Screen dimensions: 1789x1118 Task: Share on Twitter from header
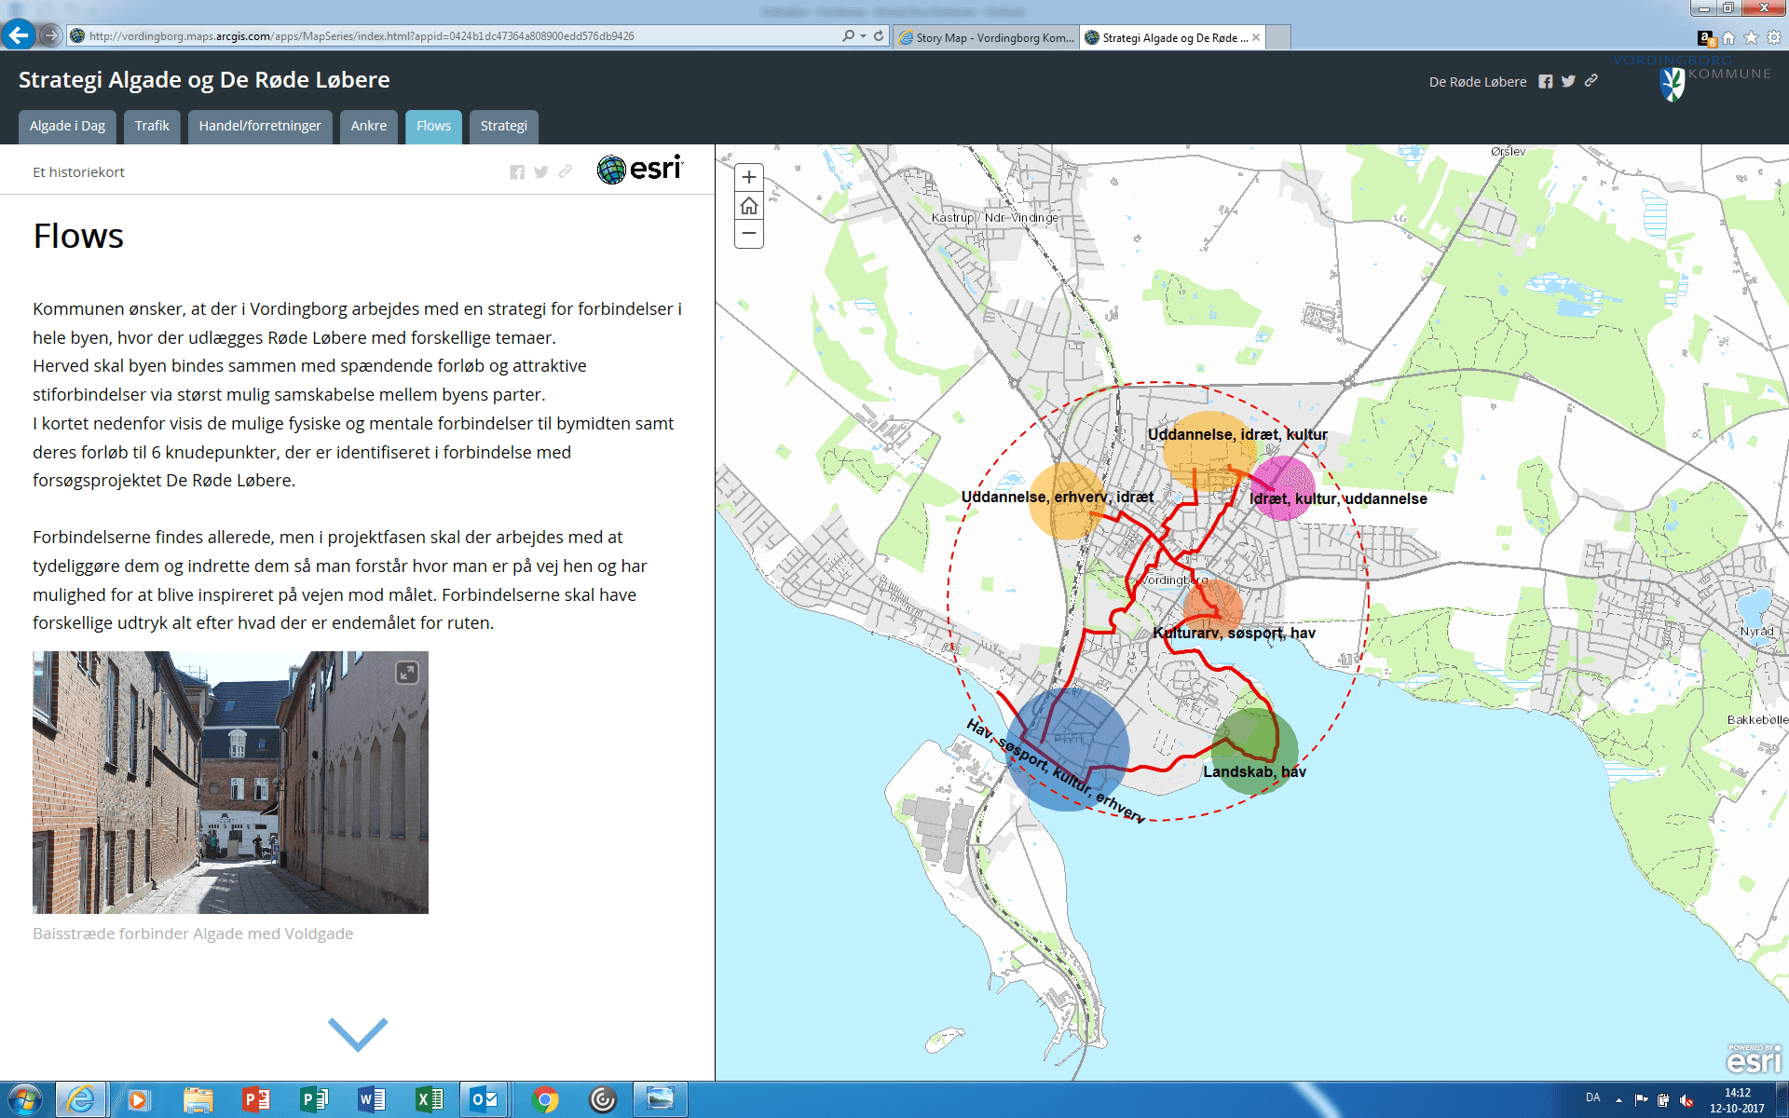pyautogui.click(x=1568, y=82)
